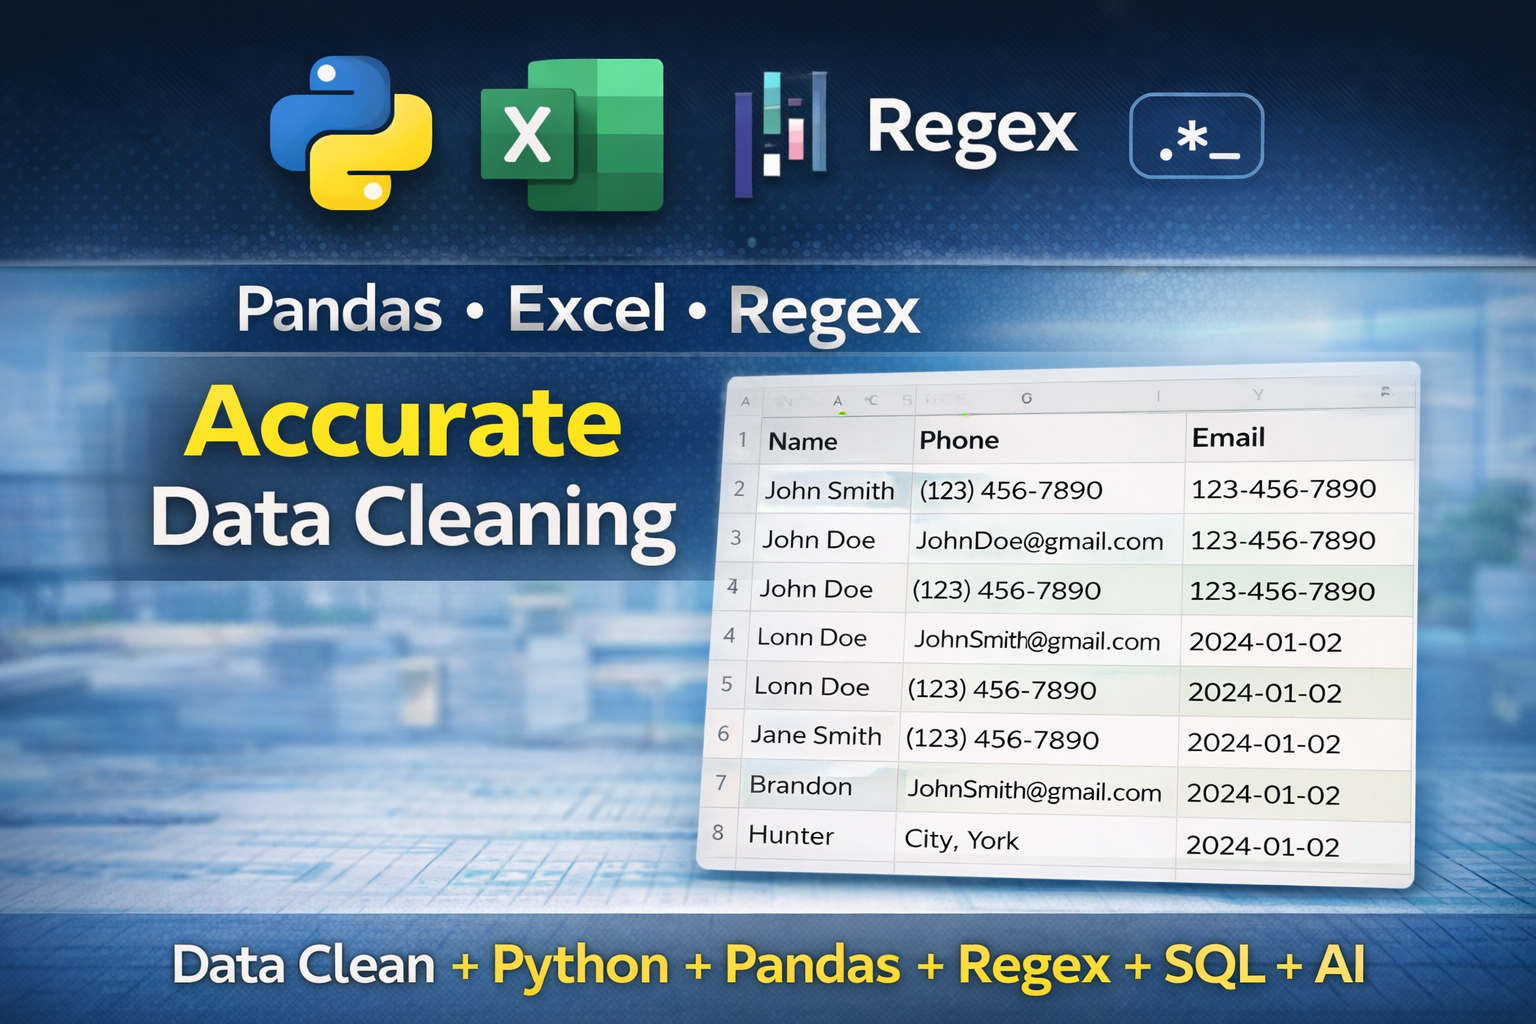Select the Brandon name cell
Viewport: 1536px width, 1024px height.
pos(800,786)
